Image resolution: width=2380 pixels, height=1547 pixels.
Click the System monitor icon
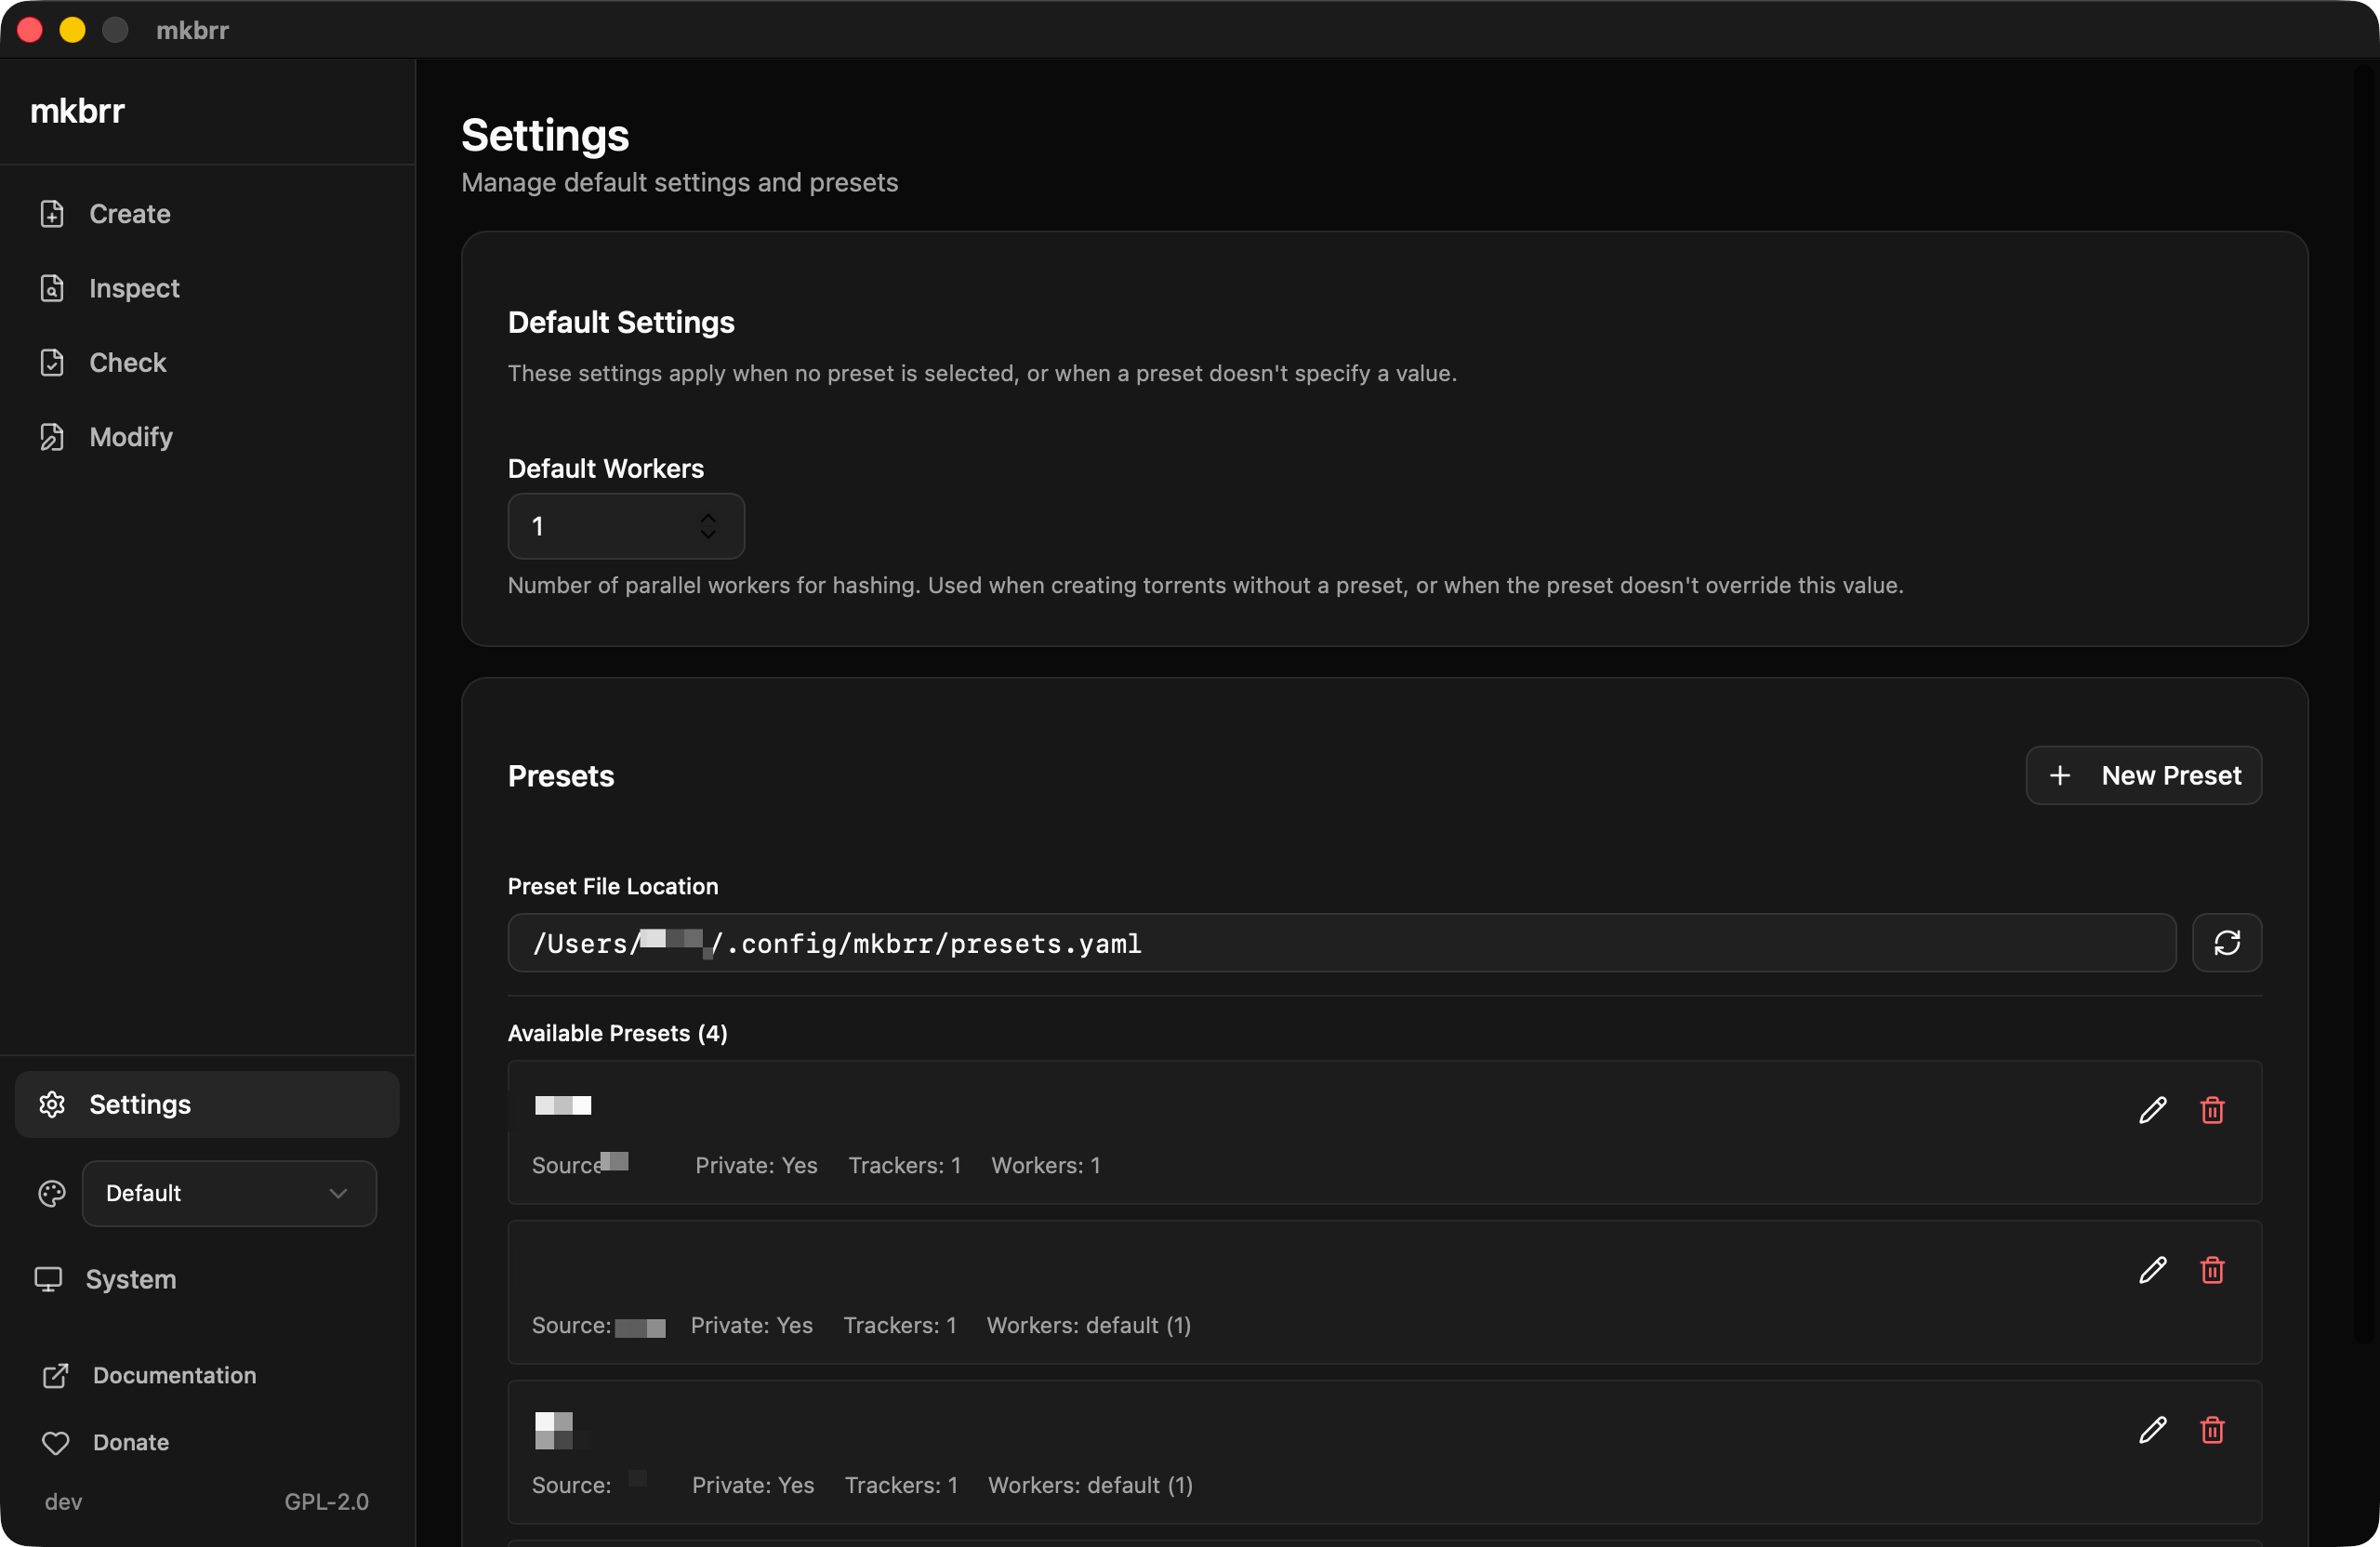tap(48, 1279)
